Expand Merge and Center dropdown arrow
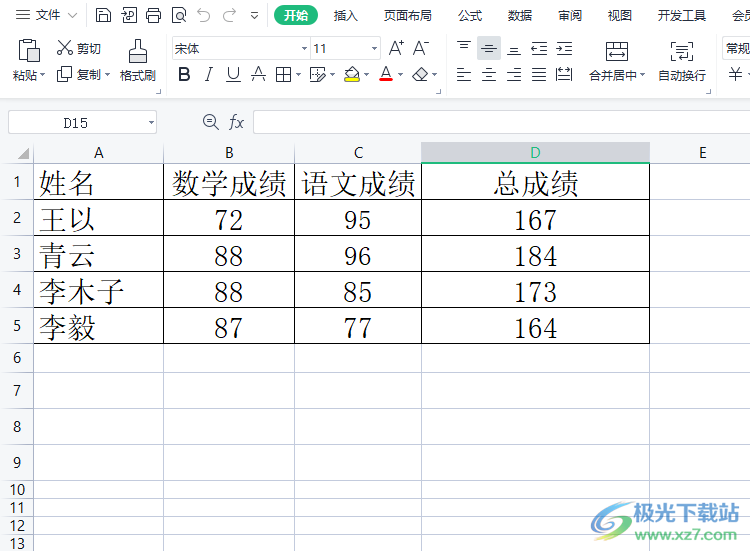The image size is (750, 551). click(x=642, y=75)
